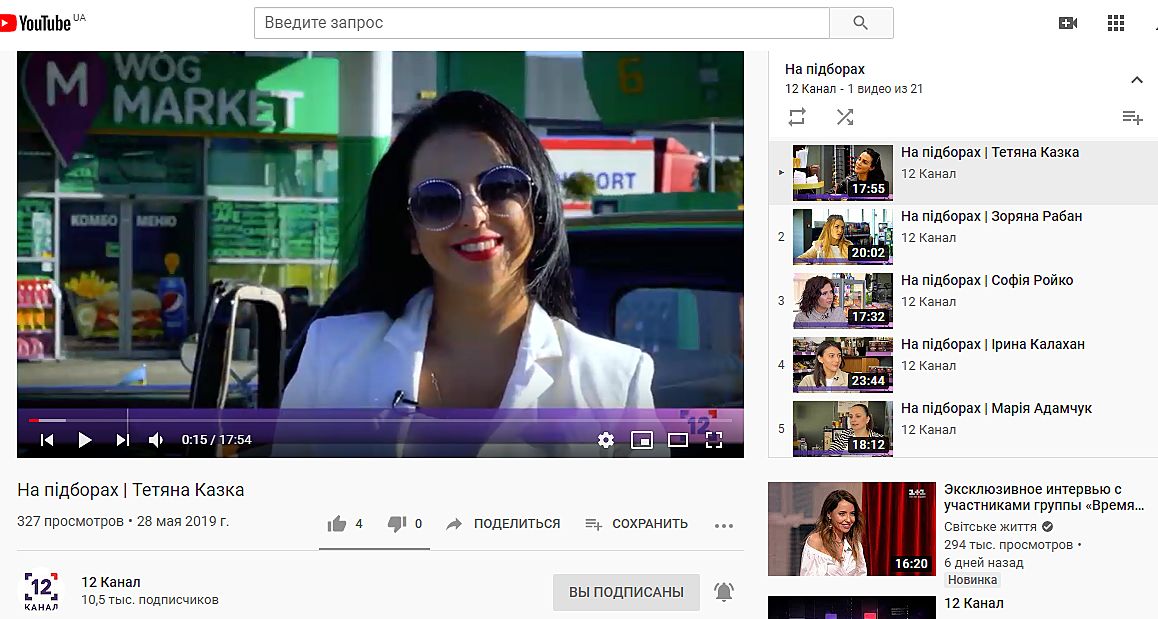1158x619 pixels.
Task: Click the ВЫ ПОДПИСАНЫ subscription button
Action: (626, 592)
